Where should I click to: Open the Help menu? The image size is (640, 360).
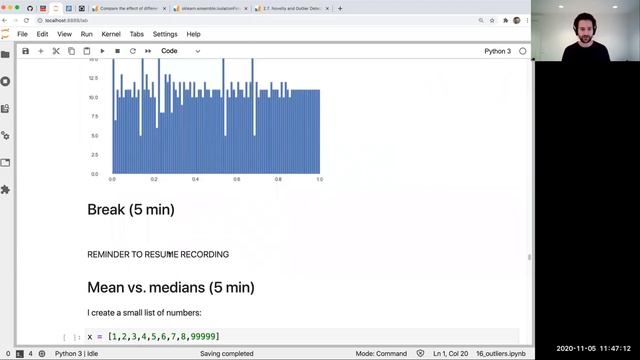point(193,34)
